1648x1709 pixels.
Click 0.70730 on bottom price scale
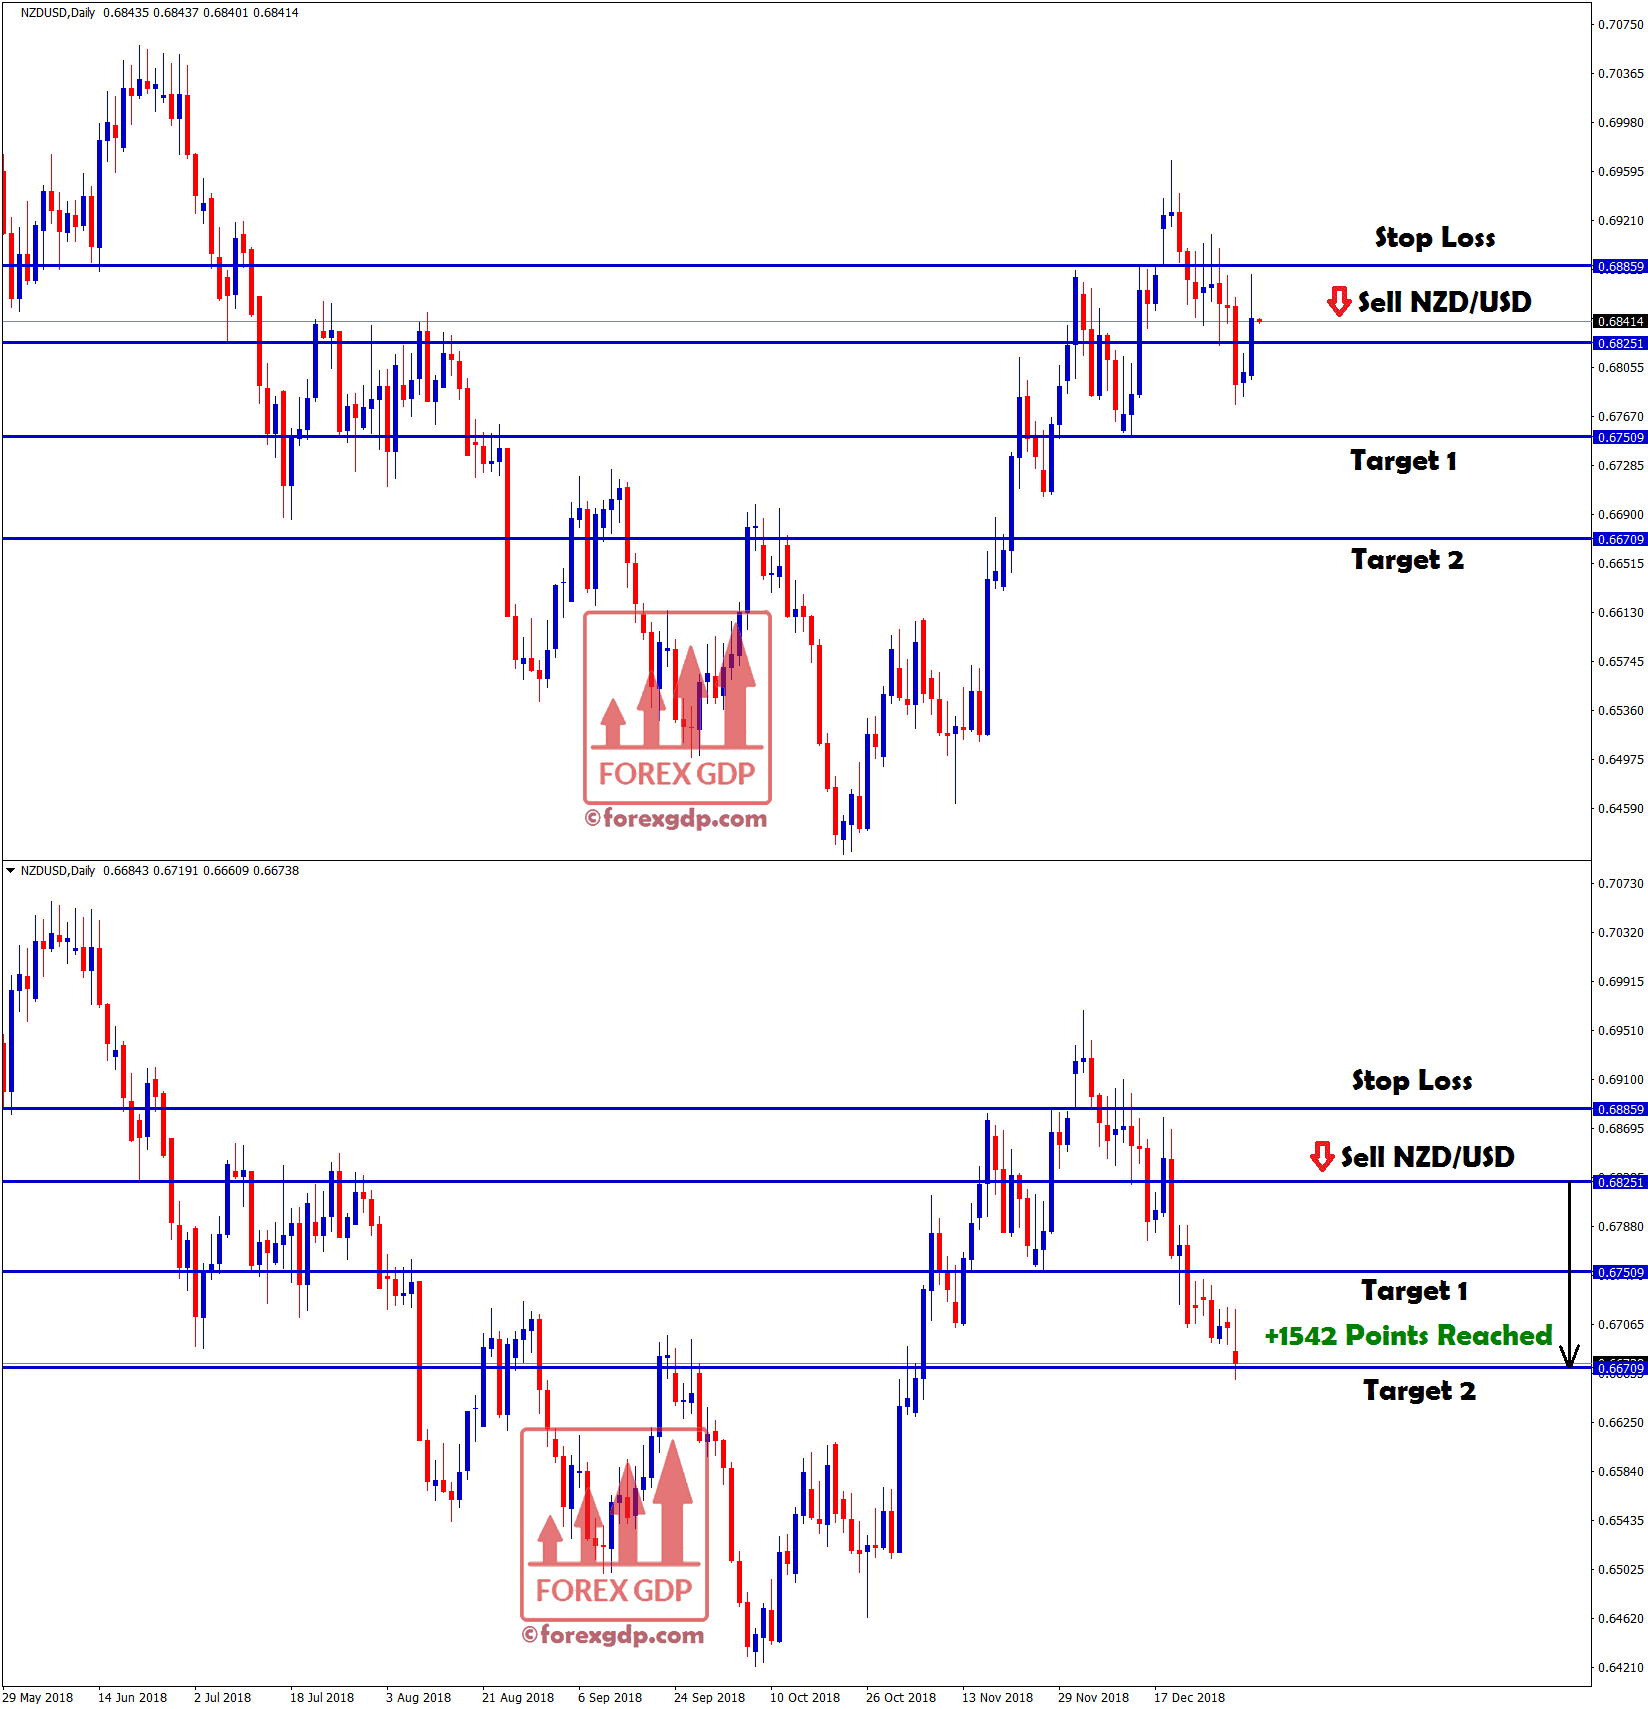point(1621,884)
